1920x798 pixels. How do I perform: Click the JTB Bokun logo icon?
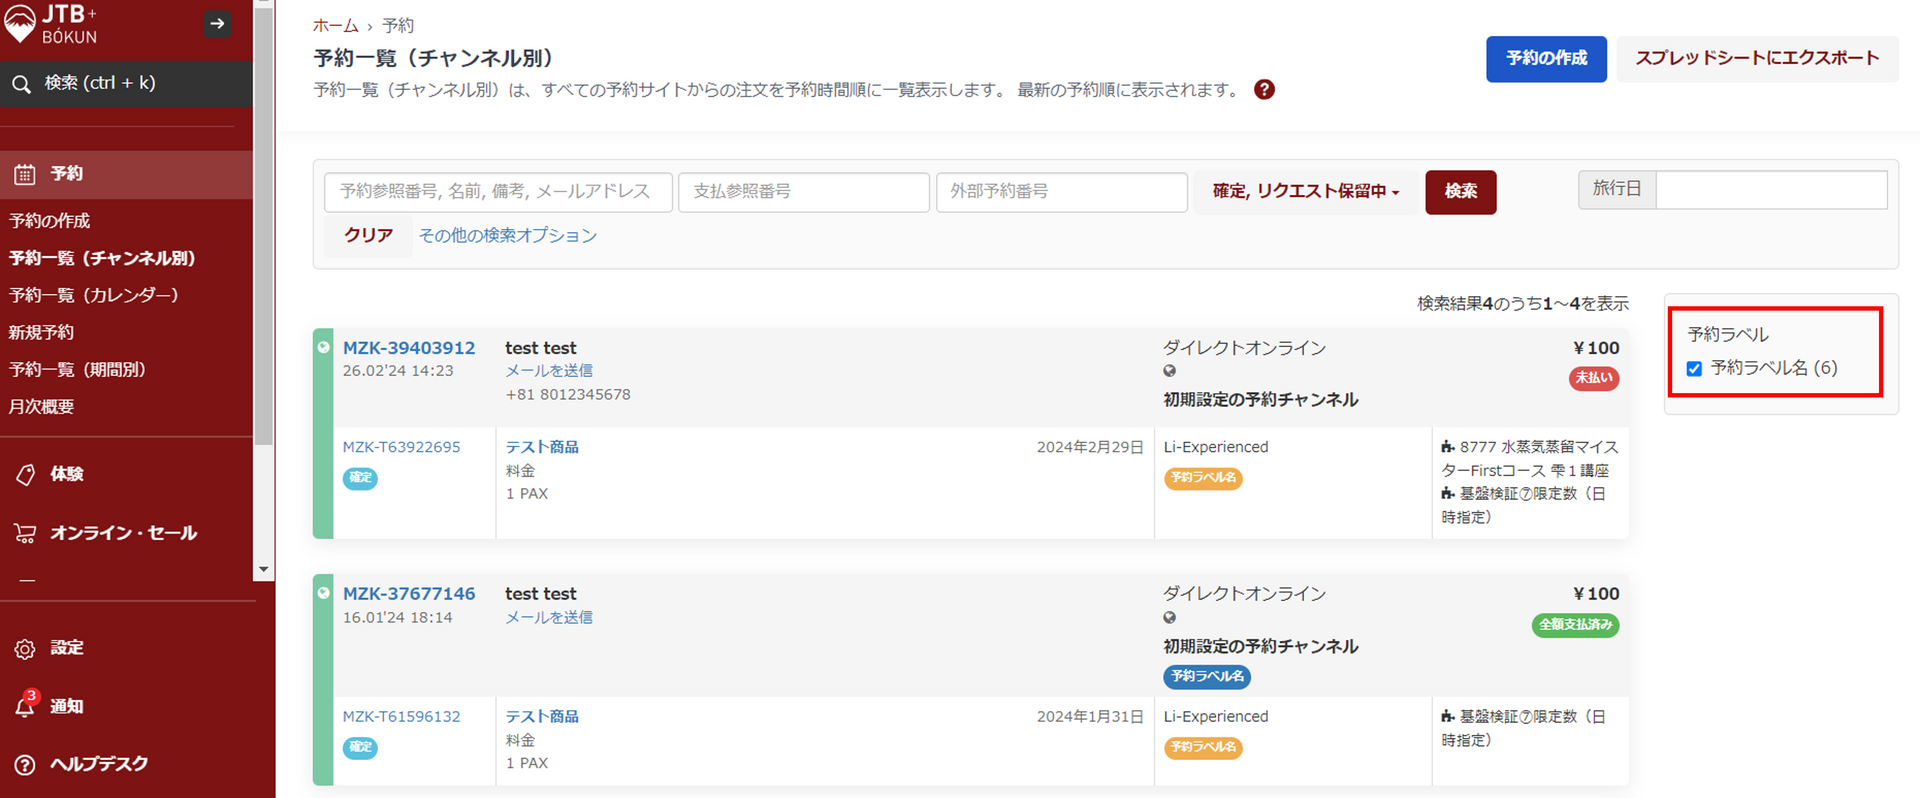tap(20, 22)
